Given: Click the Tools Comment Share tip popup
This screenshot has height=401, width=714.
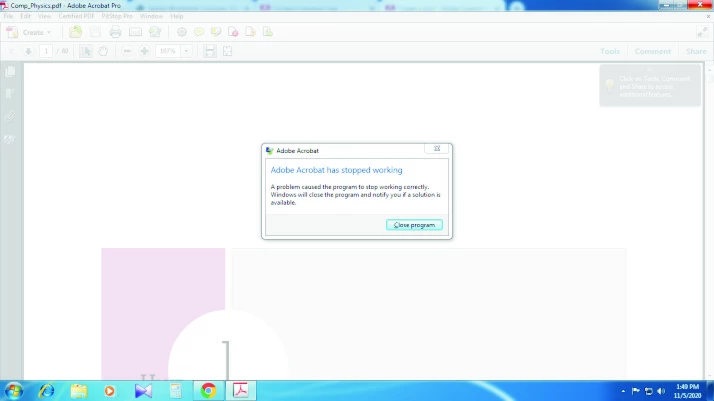Looking at the screenshot, I should coord(650,86).
